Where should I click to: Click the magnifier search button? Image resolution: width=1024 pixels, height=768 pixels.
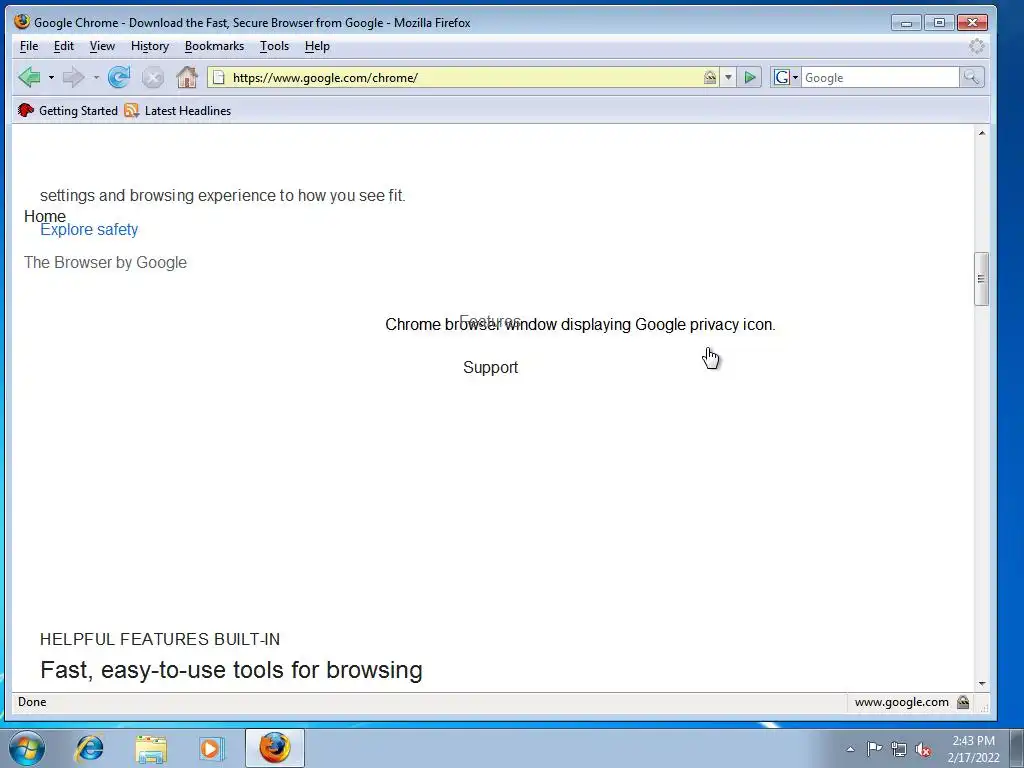click(971, 78)
